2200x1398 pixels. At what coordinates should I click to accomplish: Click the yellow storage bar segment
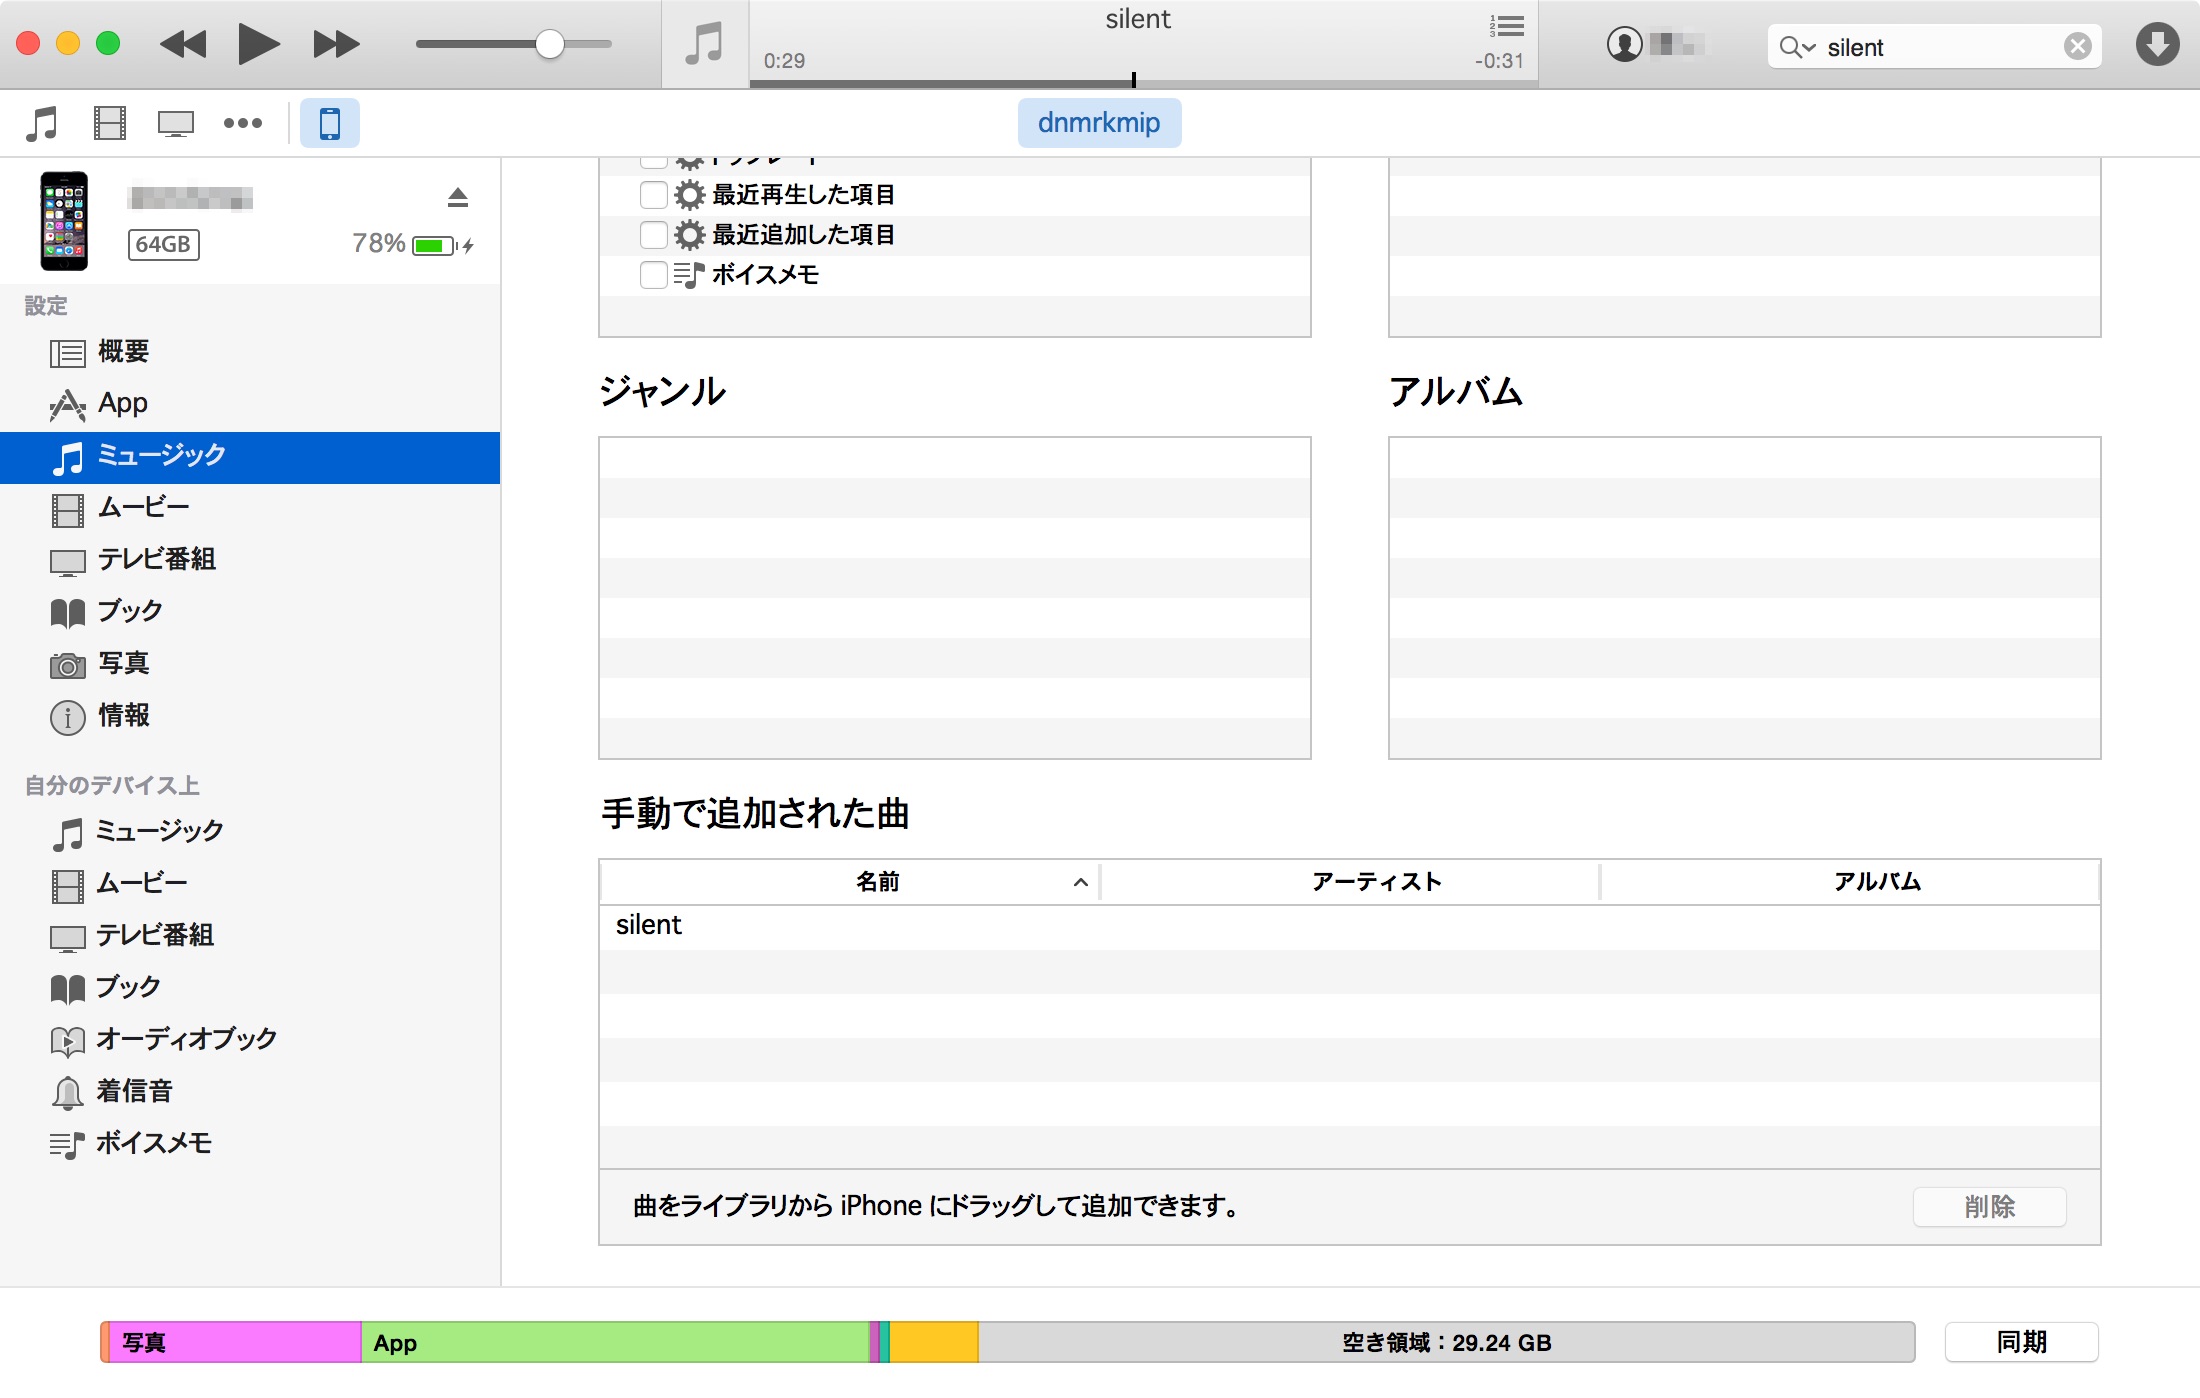[x=933, y=1342]
